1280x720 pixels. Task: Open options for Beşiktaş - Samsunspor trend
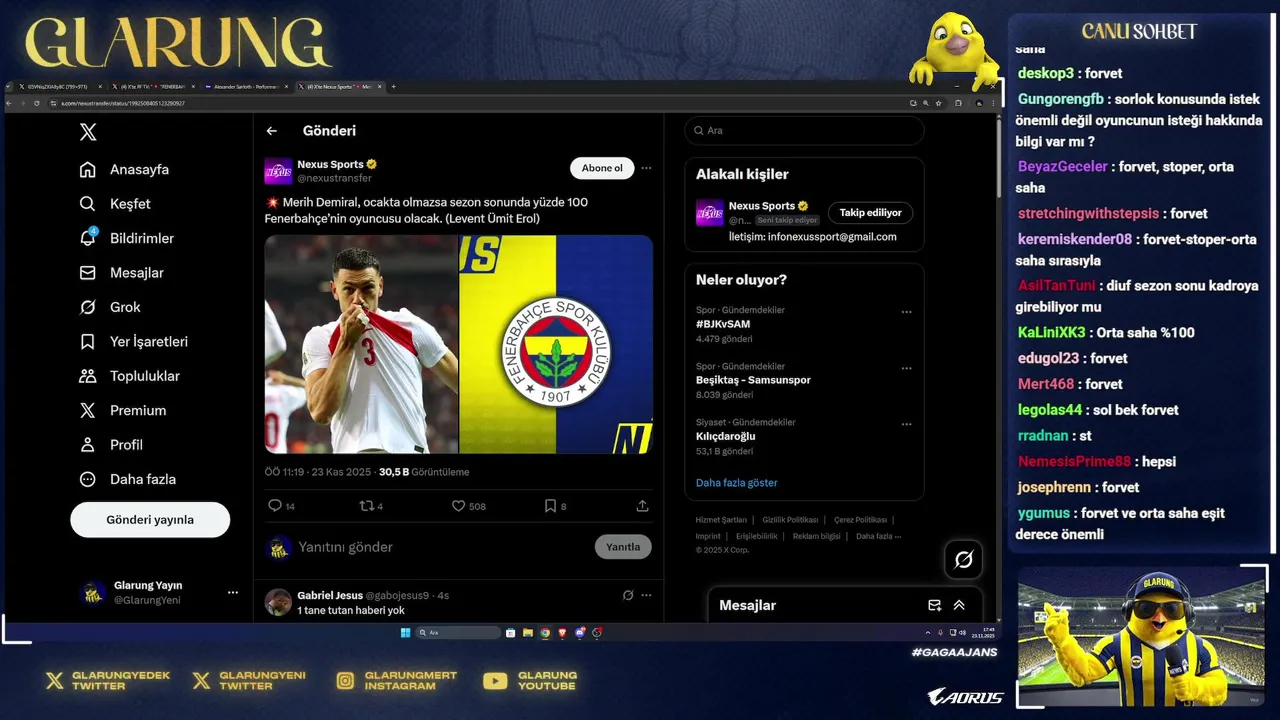coord(906,368)
